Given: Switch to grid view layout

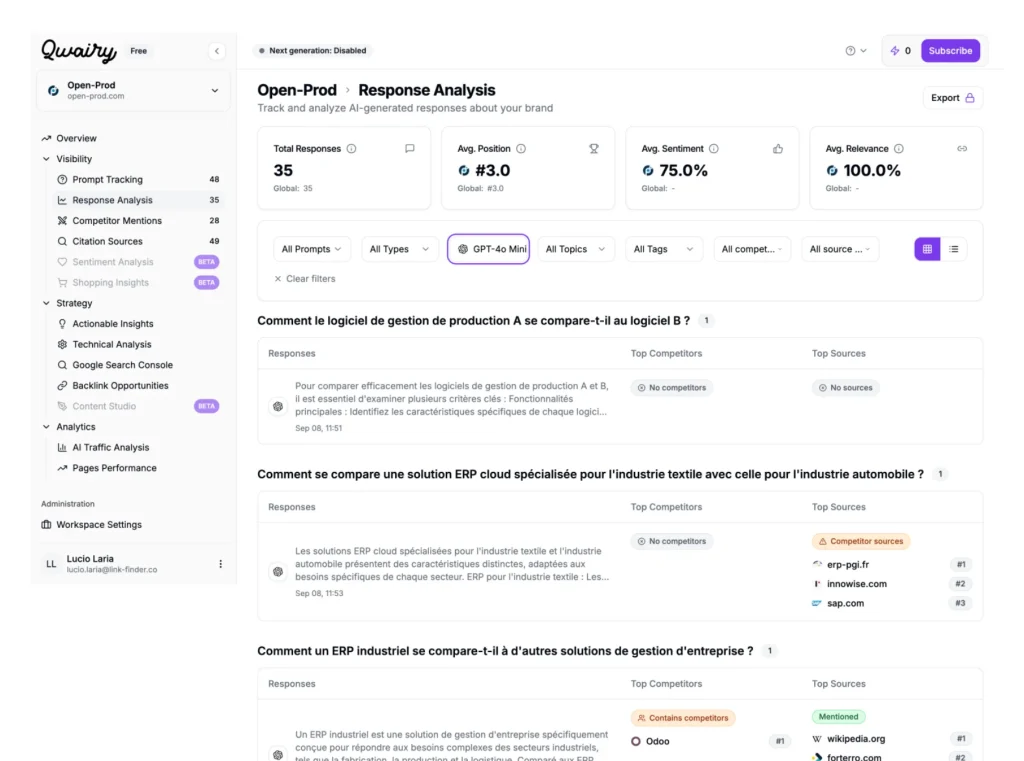Looking at the screenshot, I should click(927, 249).
